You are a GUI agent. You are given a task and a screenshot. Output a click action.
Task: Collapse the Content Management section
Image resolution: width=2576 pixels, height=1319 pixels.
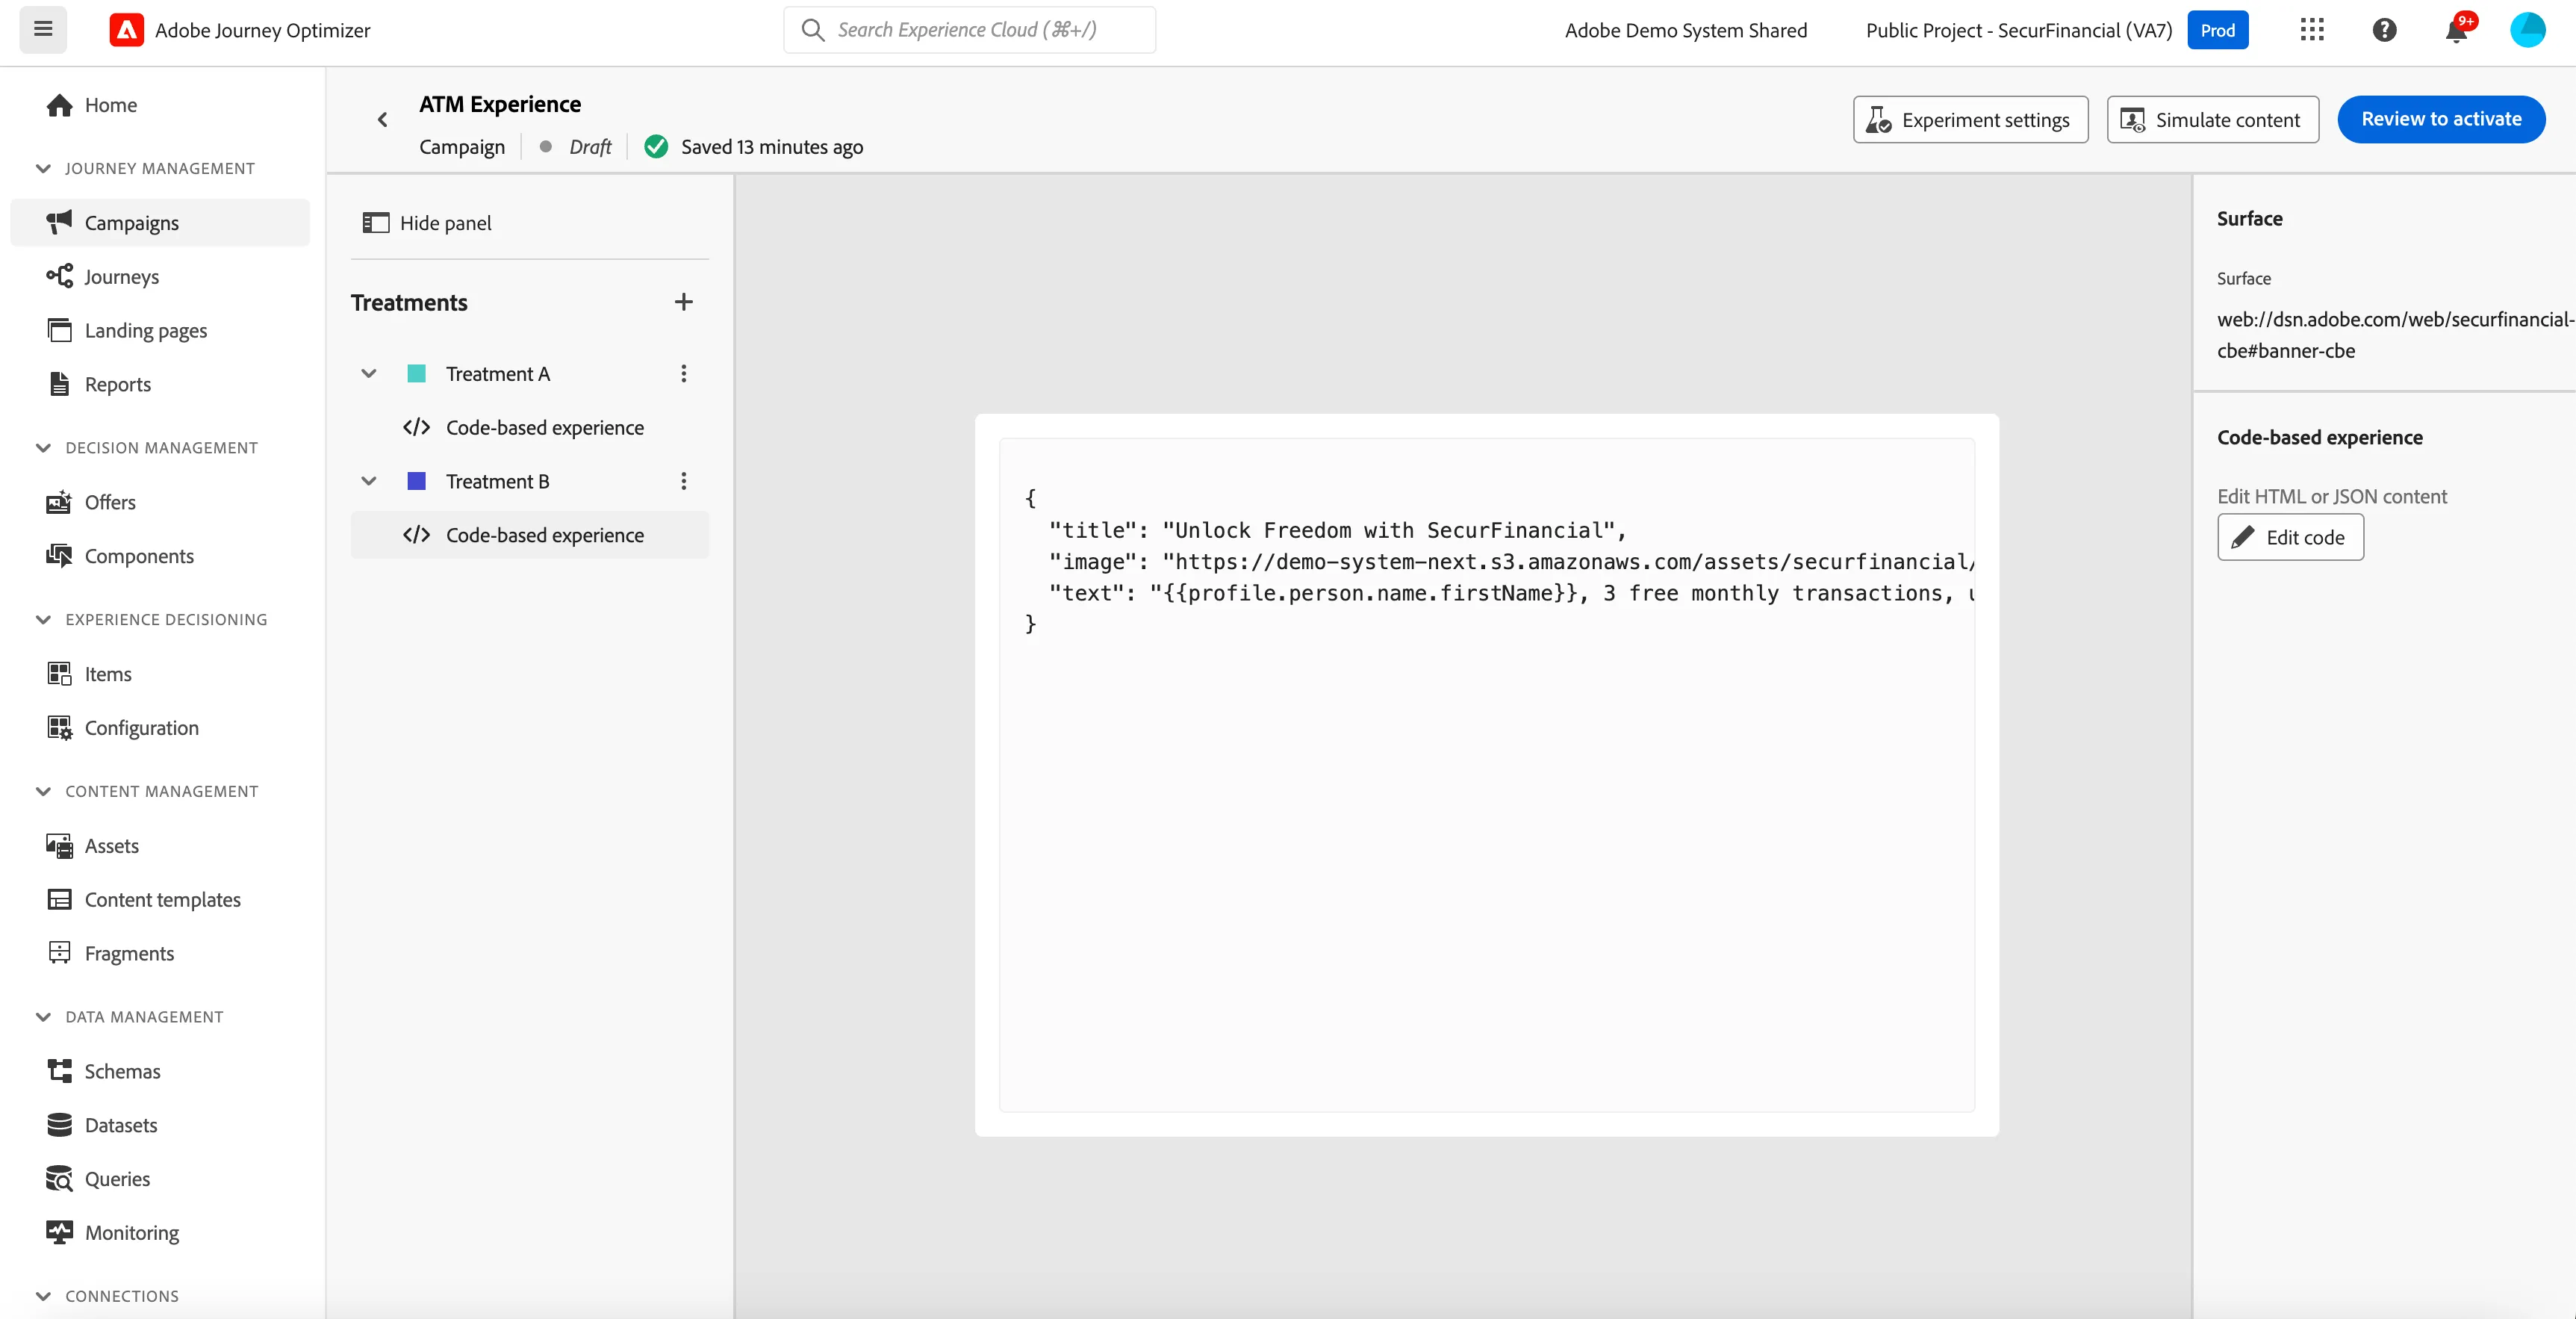tap(43, 791)
